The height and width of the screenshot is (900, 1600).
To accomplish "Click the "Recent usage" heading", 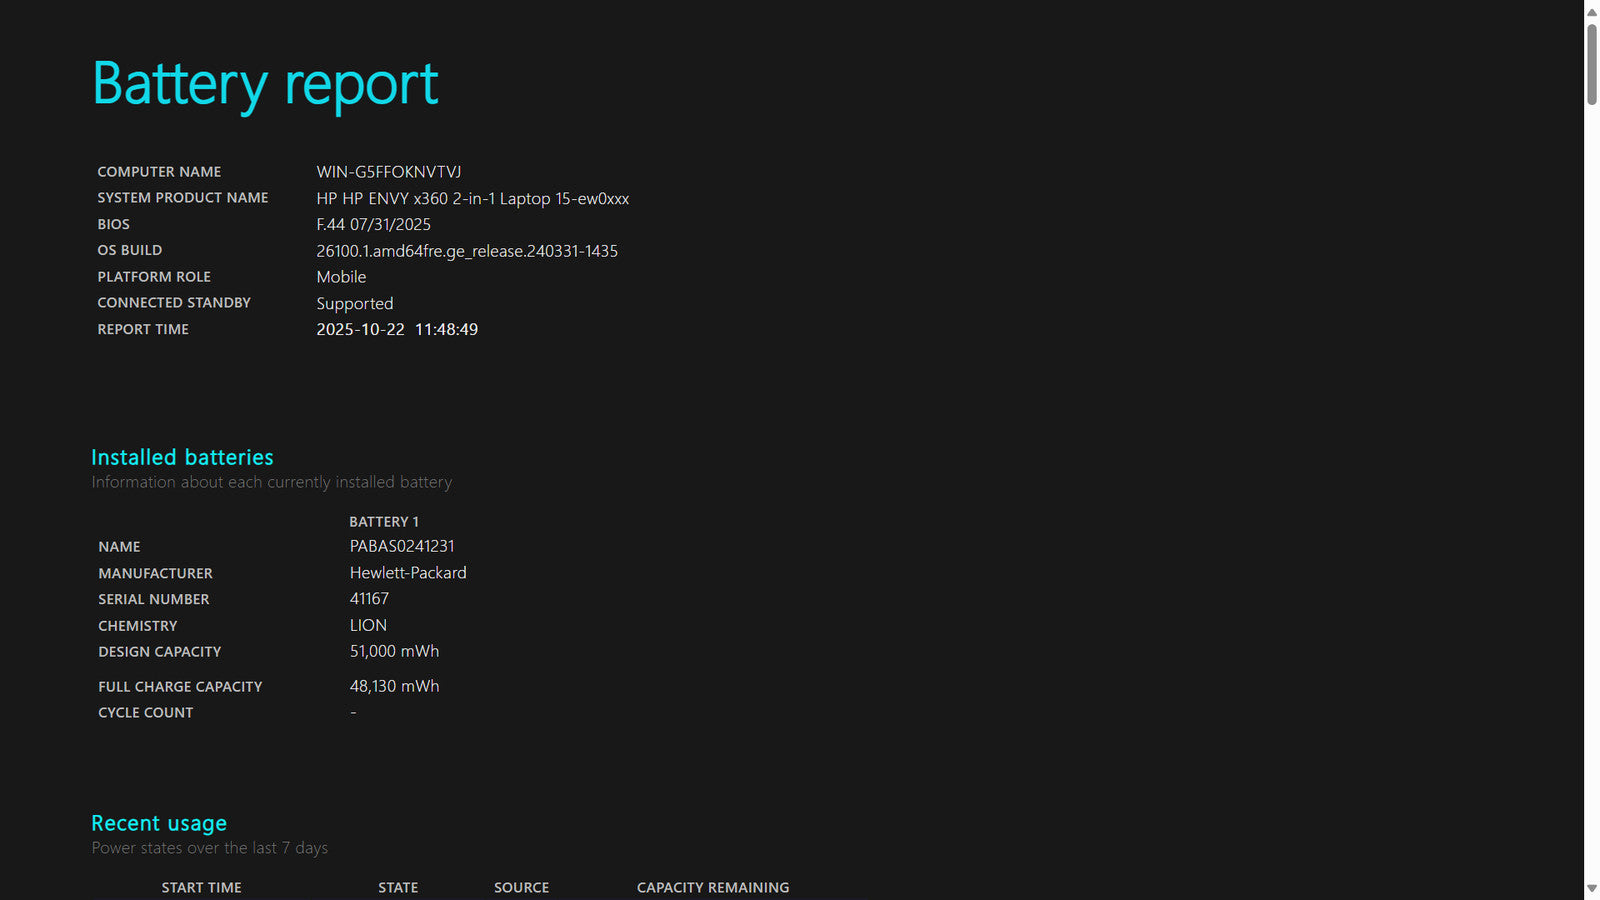I will point(159,823).
